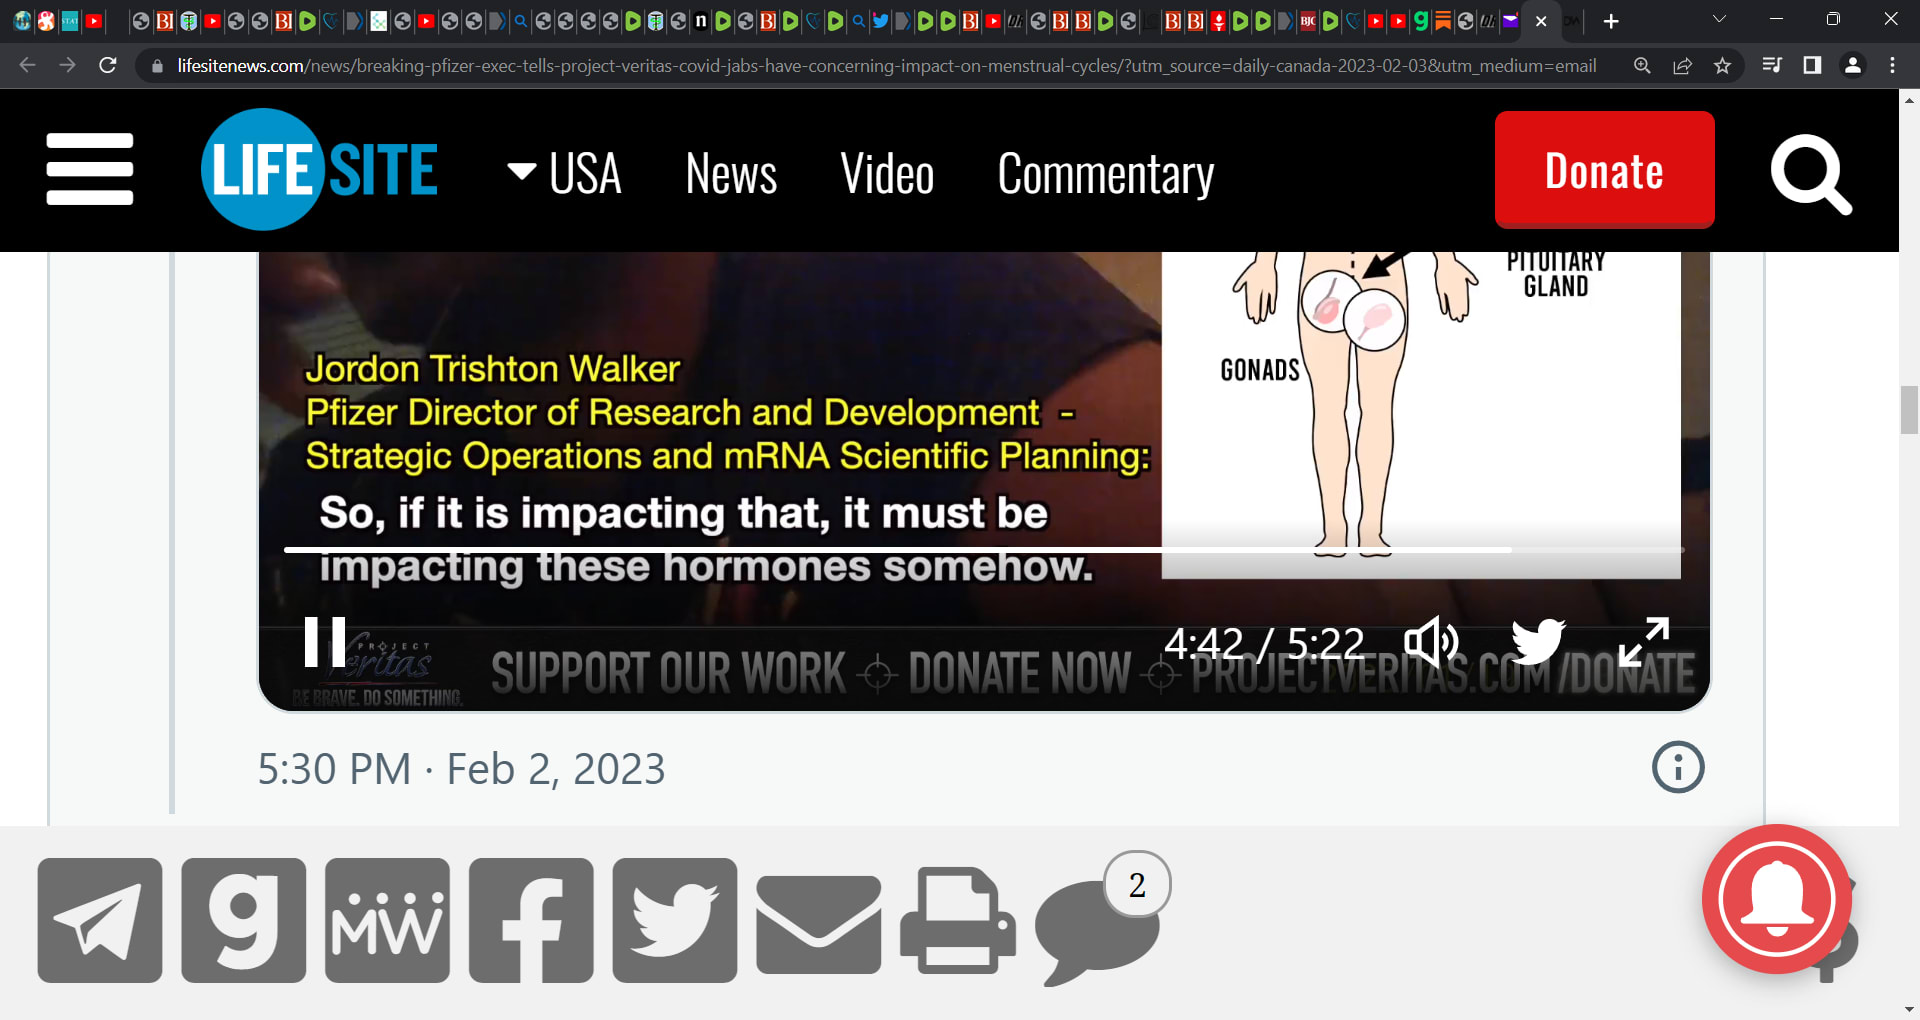Share the article on MeWe
This screenshot has width=1920, height=1020.
tap(388, 920)
